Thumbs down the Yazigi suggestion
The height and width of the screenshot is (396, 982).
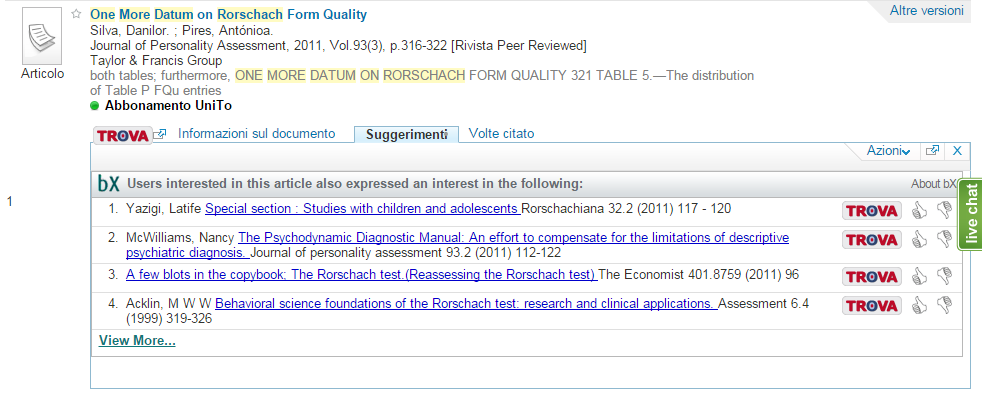944,211
